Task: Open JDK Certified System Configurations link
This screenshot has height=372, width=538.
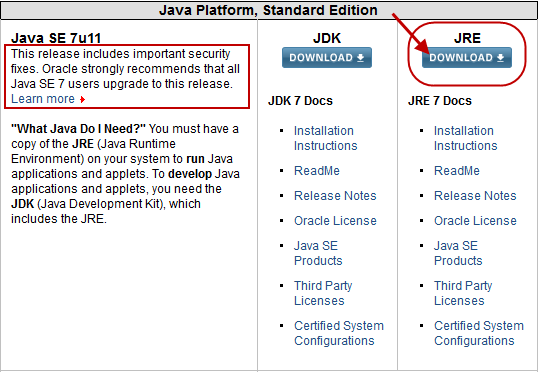Action: [x=339, y=333]
